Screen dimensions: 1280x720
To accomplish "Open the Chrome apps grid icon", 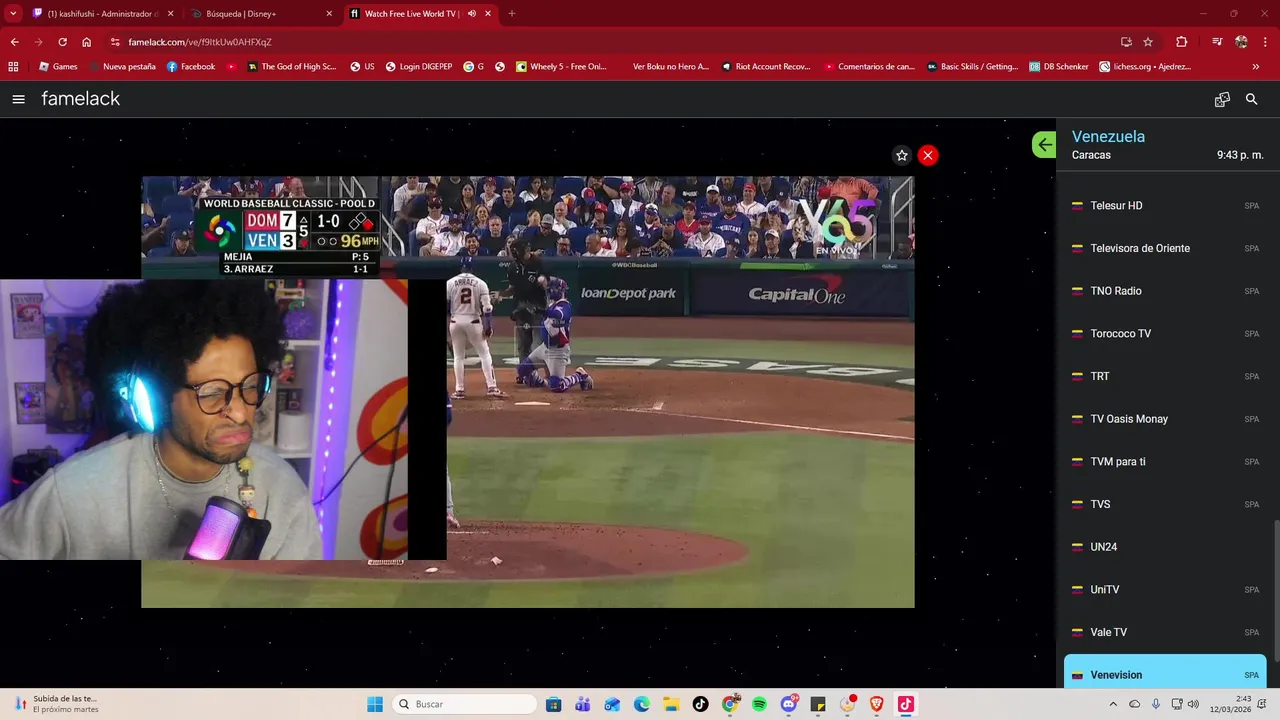I will pos(13,67).
